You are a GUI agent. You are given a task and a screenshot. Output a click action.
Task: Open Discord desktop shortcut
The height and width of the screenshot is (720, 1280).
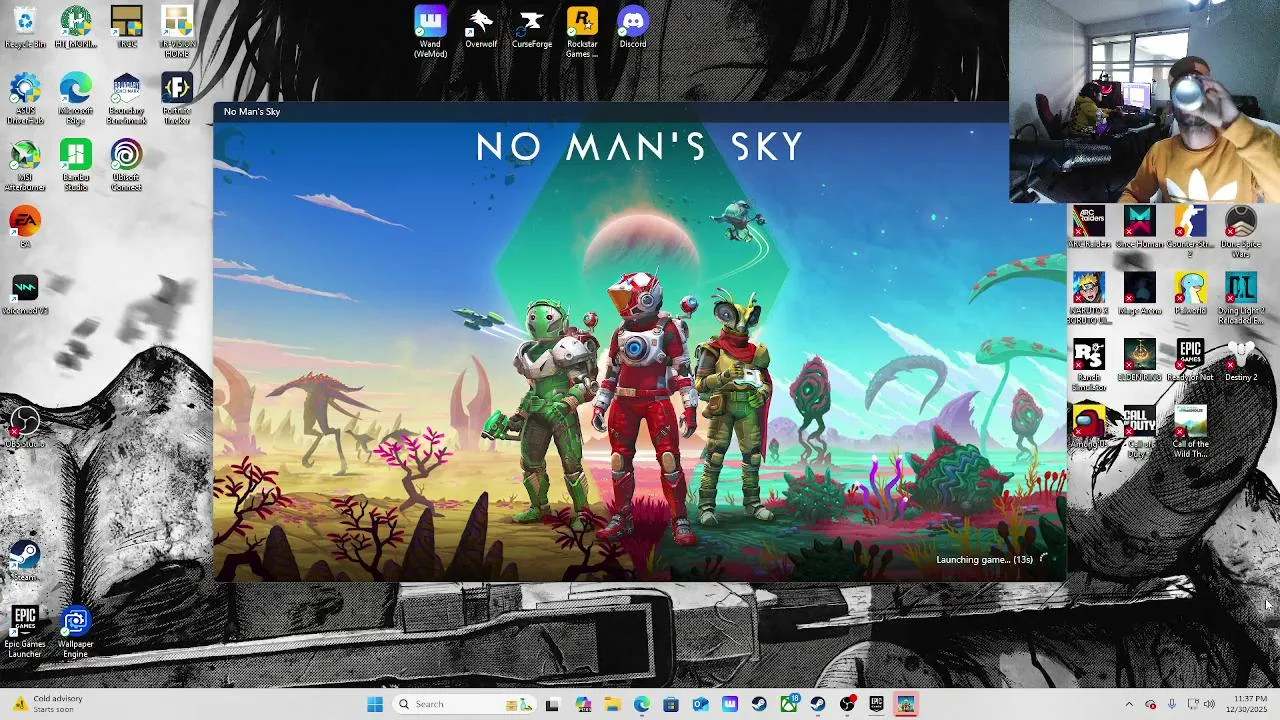tap(633, 28)
